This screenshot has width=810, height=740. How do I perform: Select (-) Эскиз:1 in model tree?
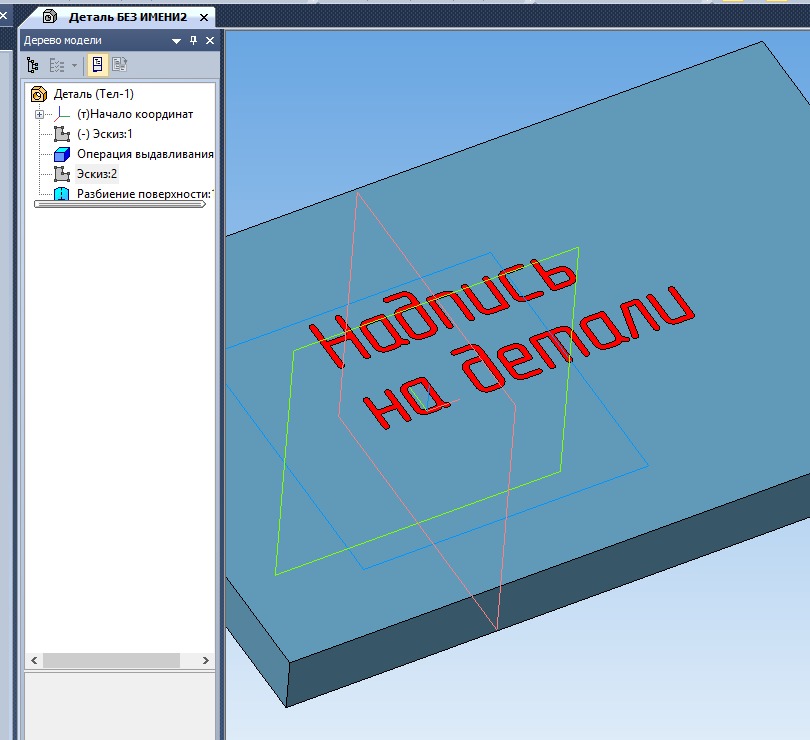click(104, 134)
